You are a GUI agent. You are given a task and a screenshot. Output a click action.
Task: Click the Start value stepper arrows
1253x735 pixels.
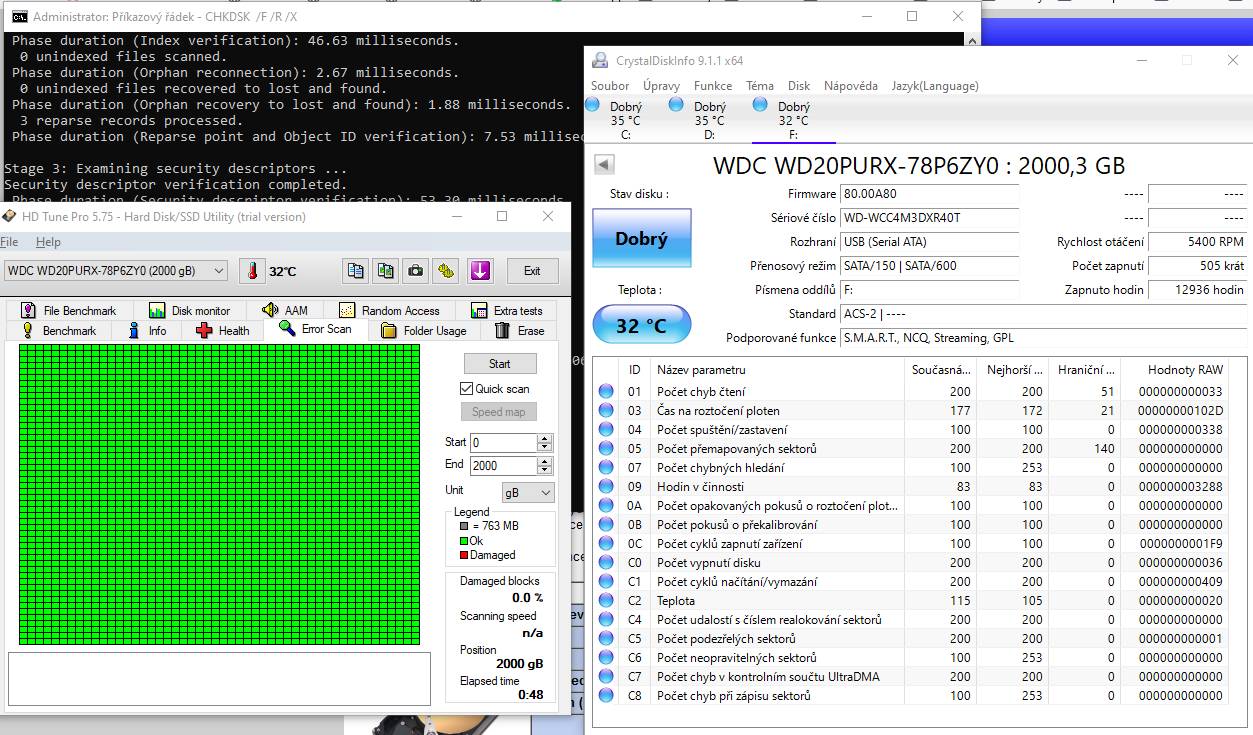coord(544,442)
